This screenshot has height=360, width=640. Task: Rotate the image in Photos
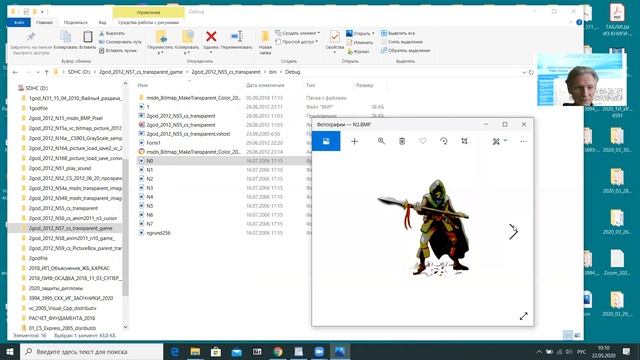tap(444, 141)
